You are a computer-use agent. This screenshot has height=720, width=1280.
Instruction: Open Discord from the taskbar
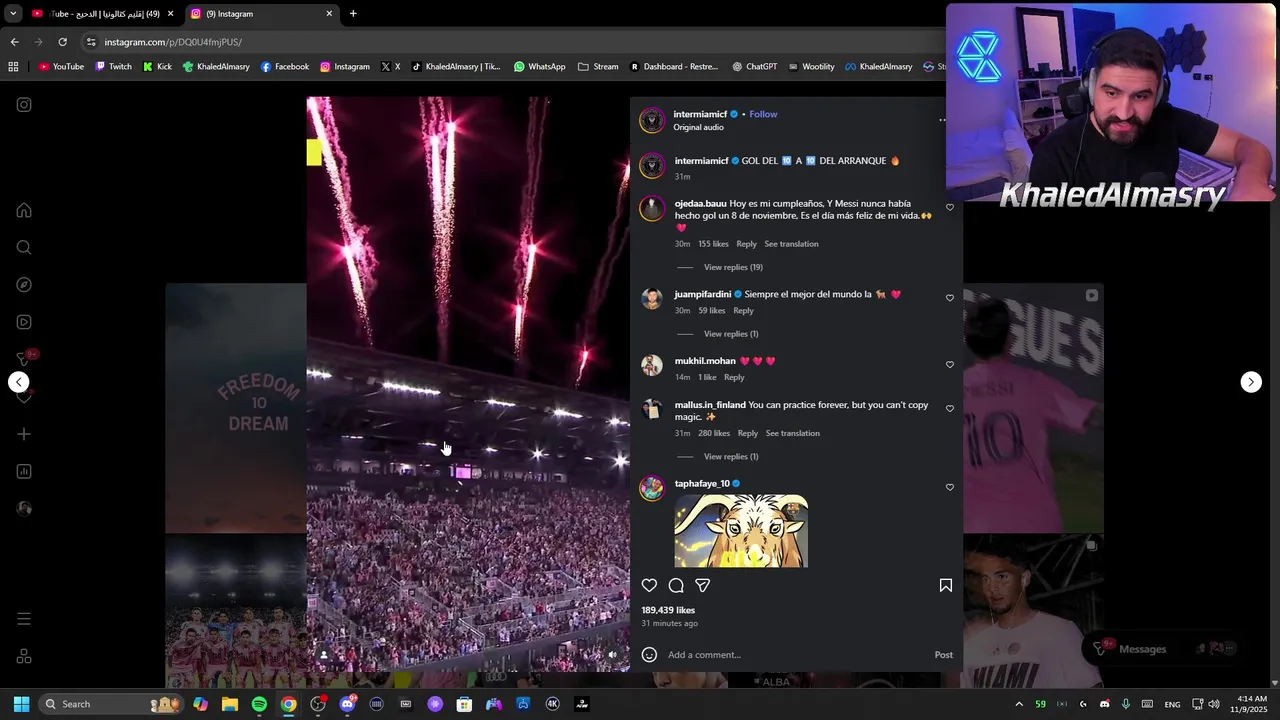tap(347, 704)
